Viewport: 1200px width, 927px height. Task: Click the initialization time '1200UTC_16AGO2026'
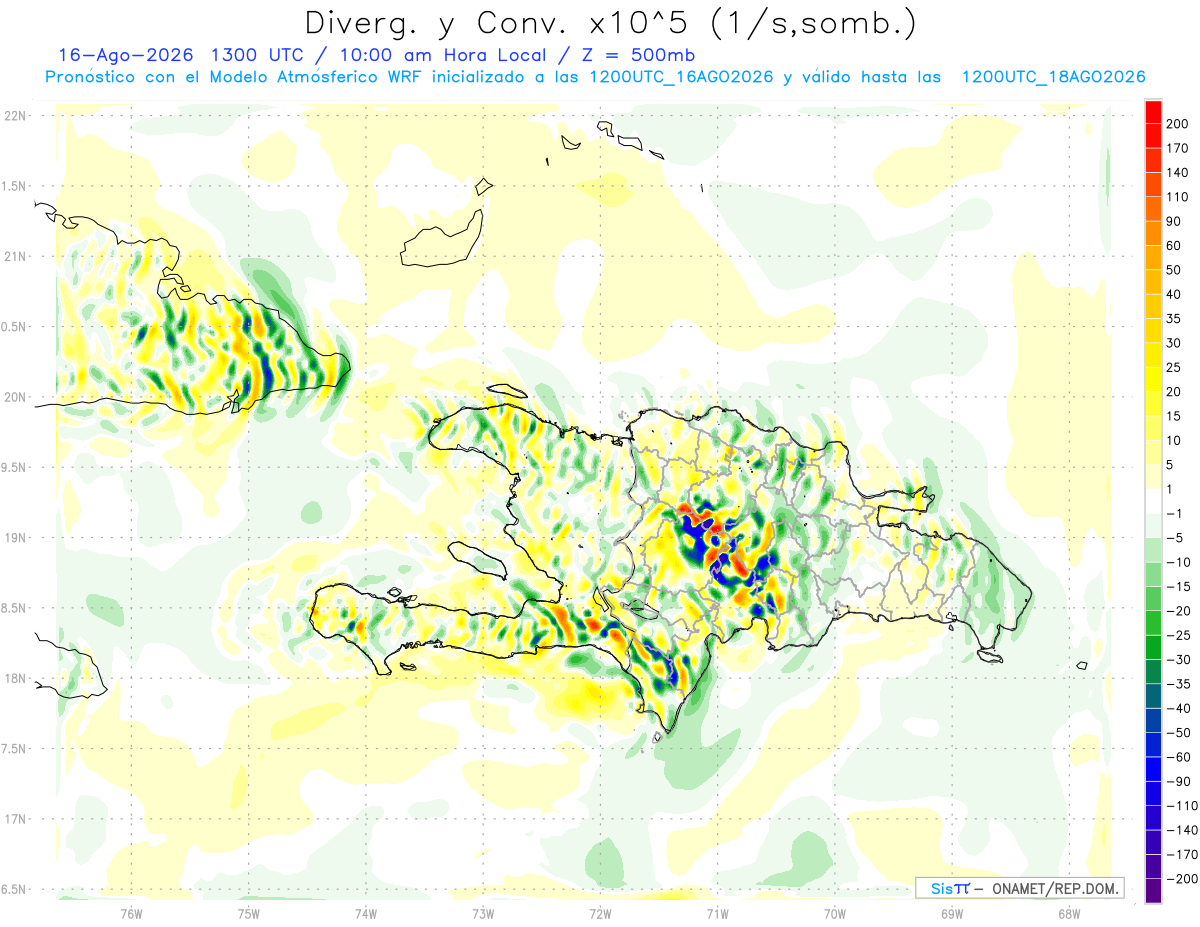[681, 77]
